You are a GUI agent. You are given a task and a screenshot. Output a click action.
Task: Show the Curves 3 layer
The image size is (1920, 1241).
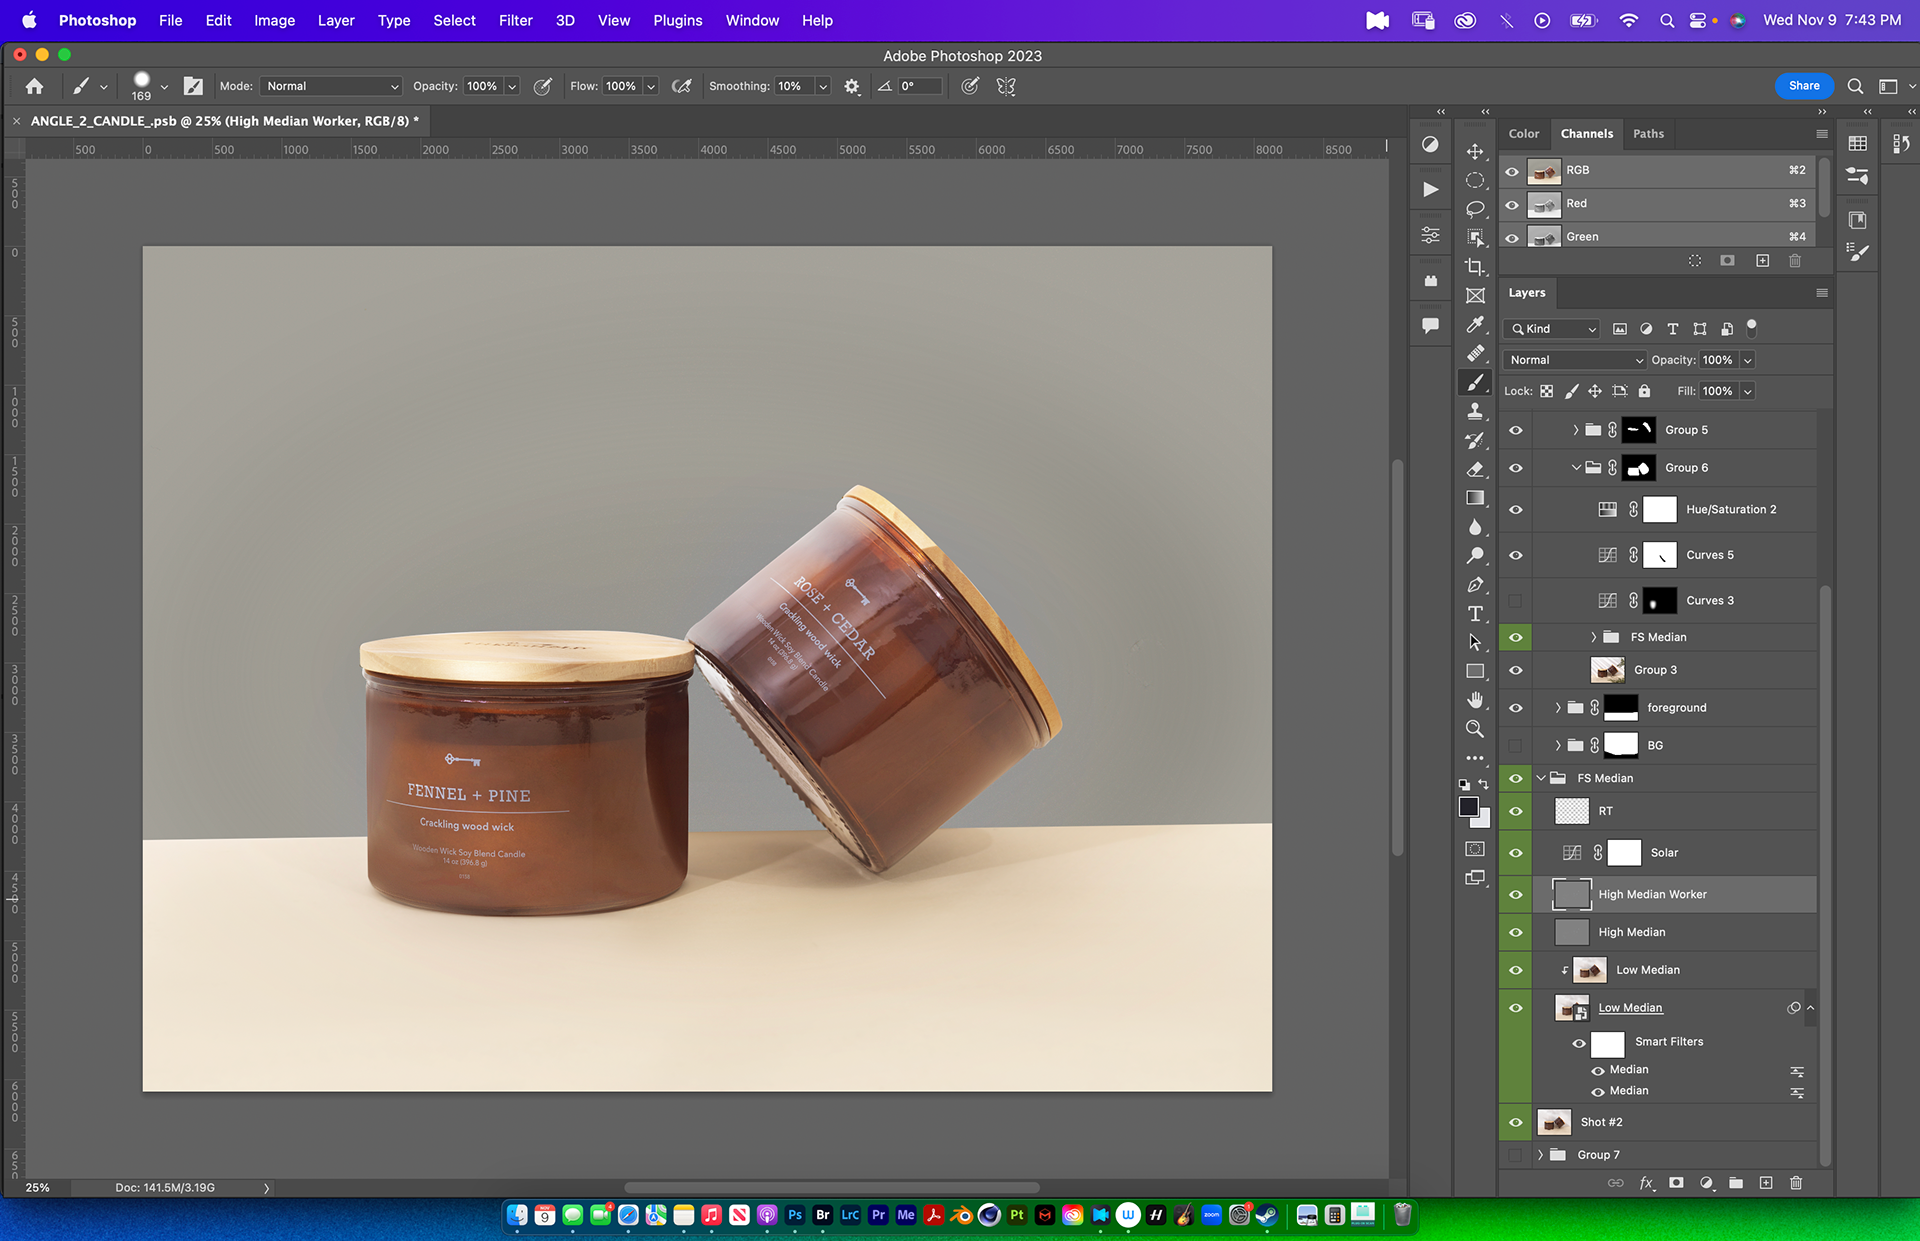[x=1516, y=601]
